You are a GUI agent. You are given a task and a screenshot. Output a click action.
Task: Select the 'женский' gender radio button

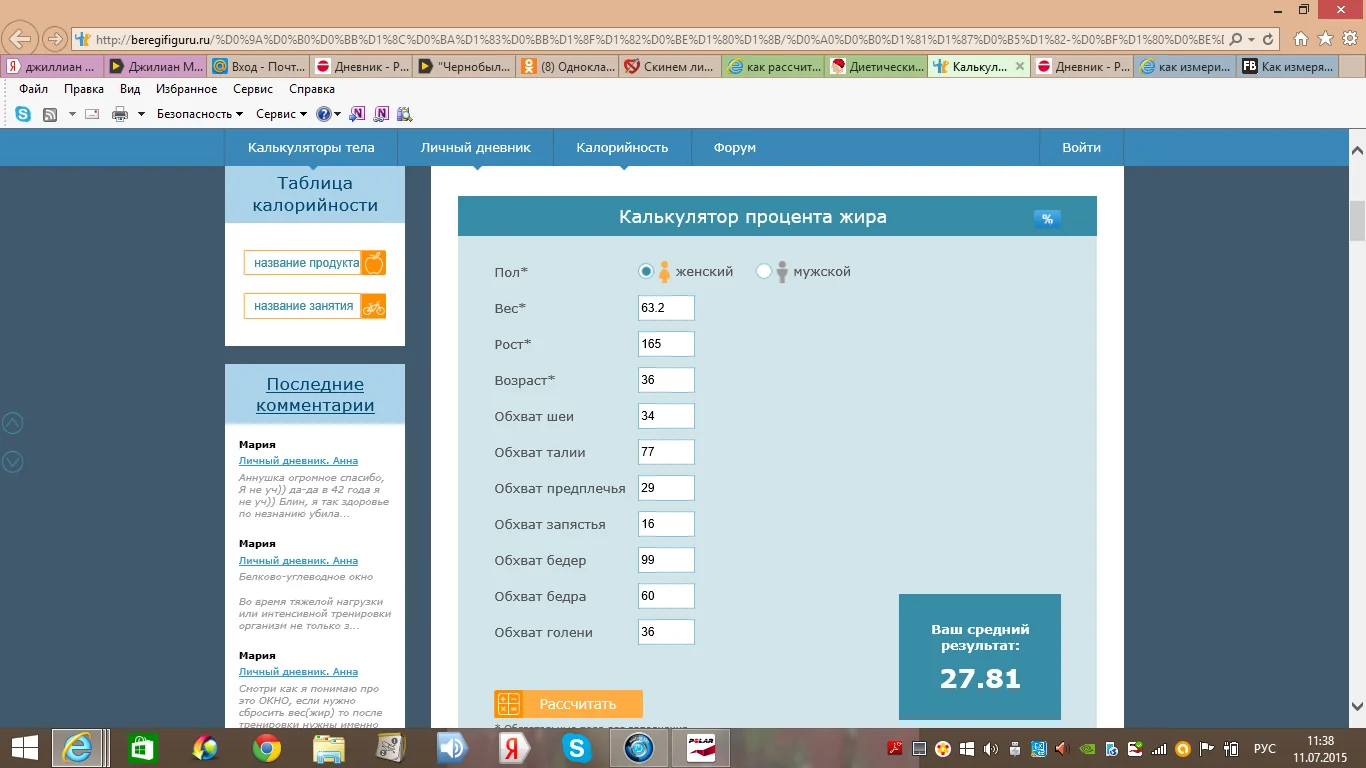(647, 271)
